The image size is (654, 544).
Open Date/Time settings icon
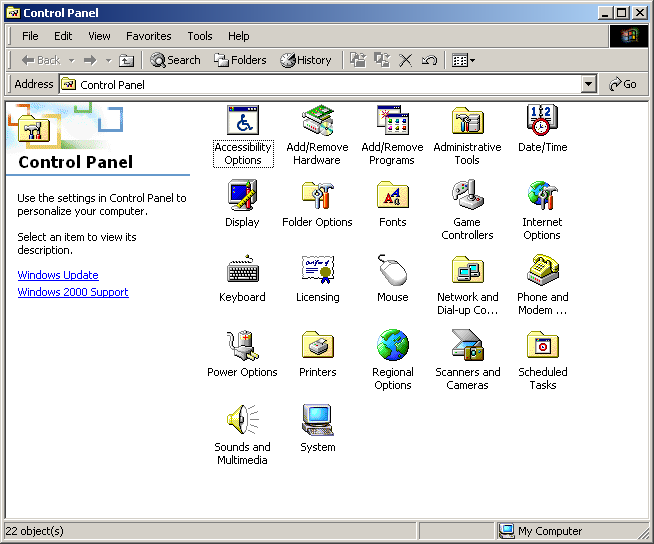[x=542, y=121]
